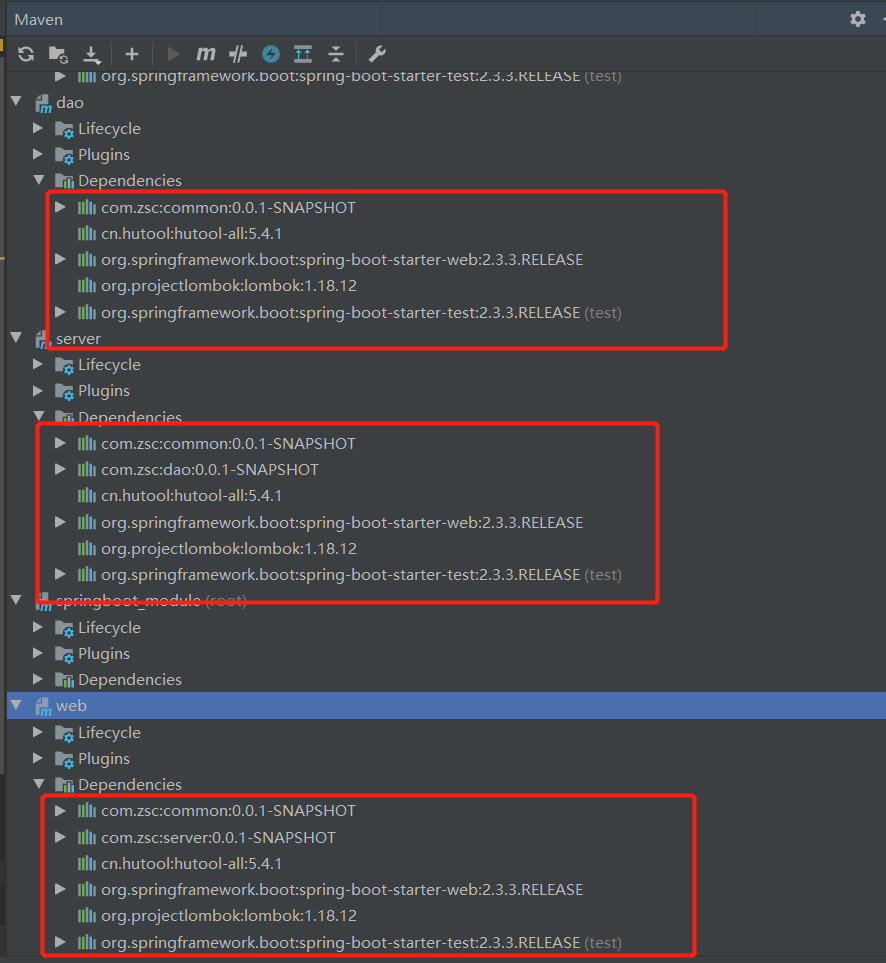
Task: Expand com.zsc:dao:0.0.1-SNAPSHOT dependency
Action: pyautogui.click(x=60, y=469)
